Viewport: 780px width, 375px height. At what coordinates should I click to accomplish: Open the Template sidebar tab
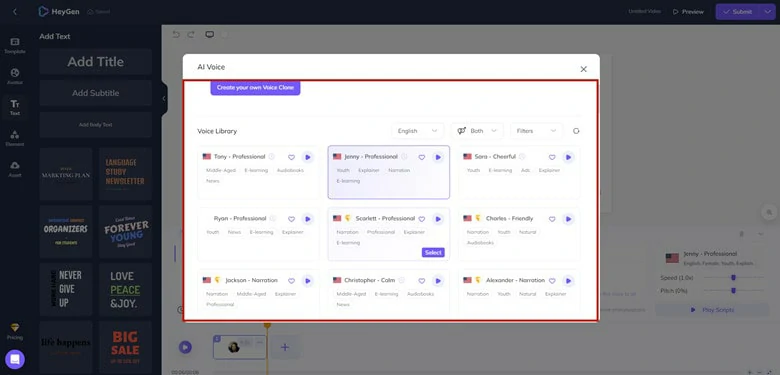[15, 46]
